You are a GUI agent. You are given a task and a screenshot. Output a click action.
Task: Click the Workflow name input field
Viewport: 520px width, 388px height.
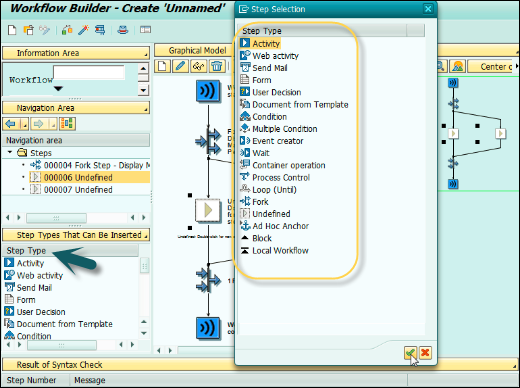click(x=89, y=72)
